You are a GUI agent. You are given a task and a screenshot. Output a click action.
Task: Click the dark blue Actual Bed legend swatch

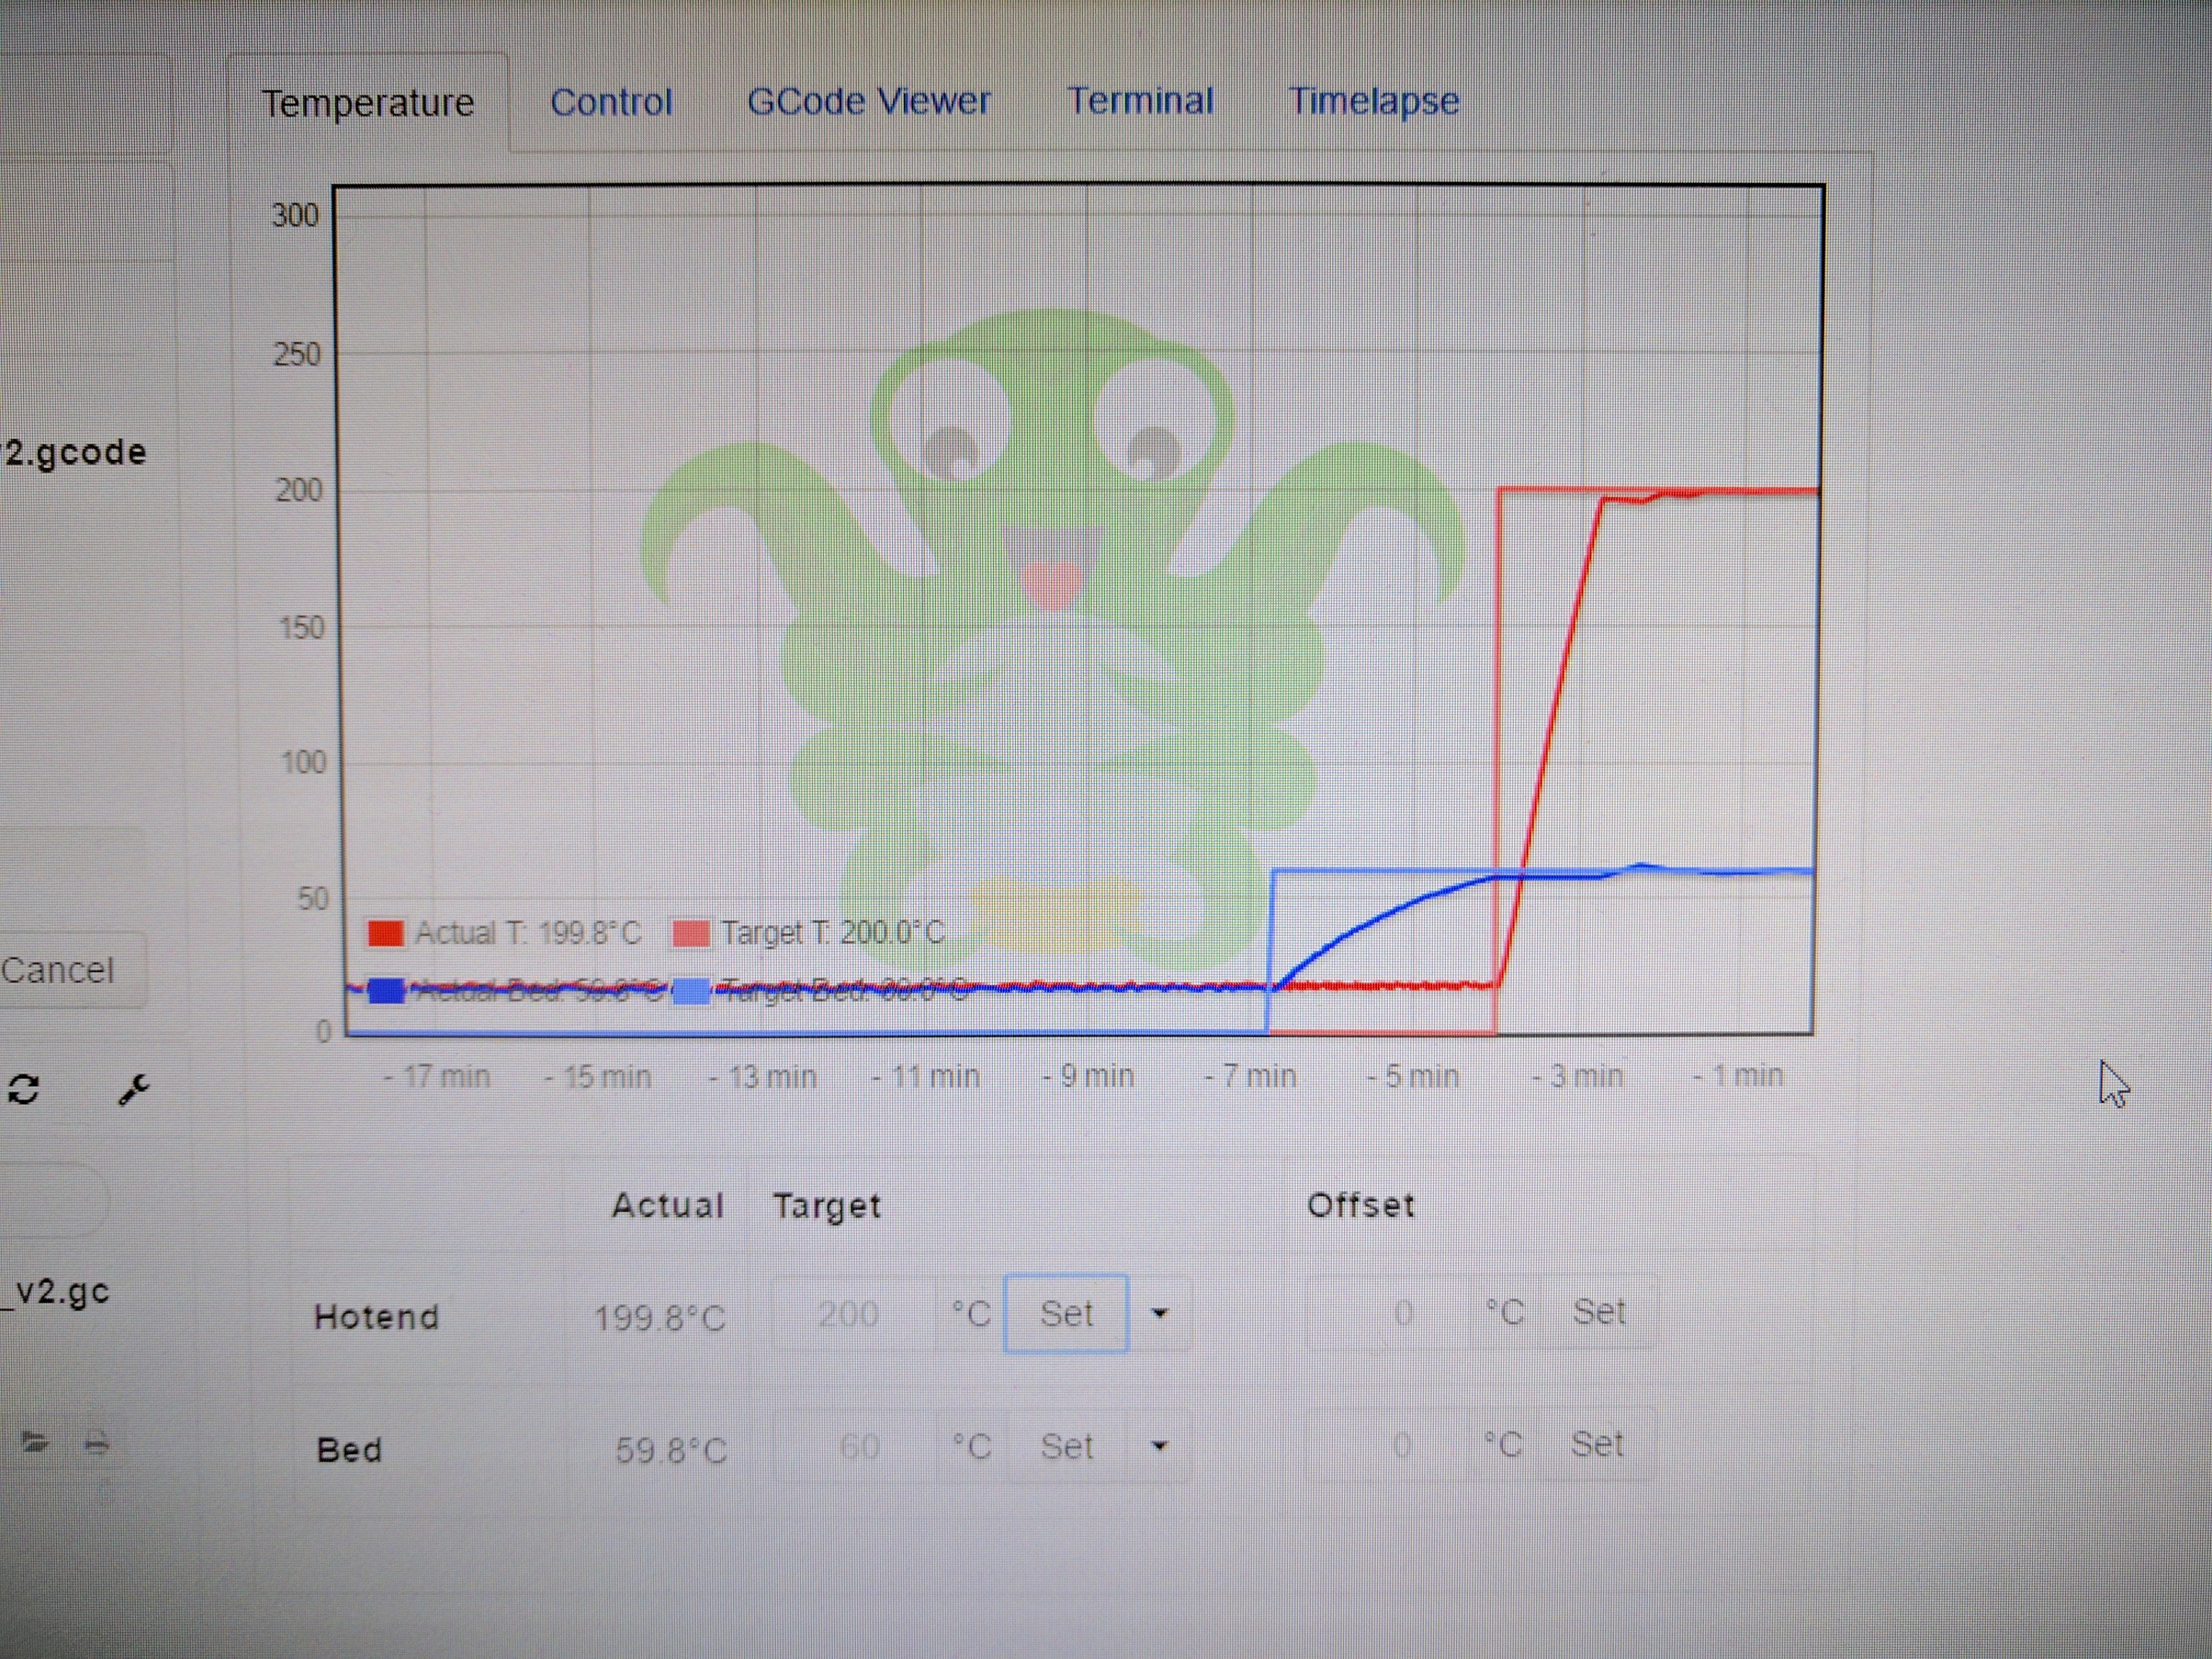tap(386, 990)
